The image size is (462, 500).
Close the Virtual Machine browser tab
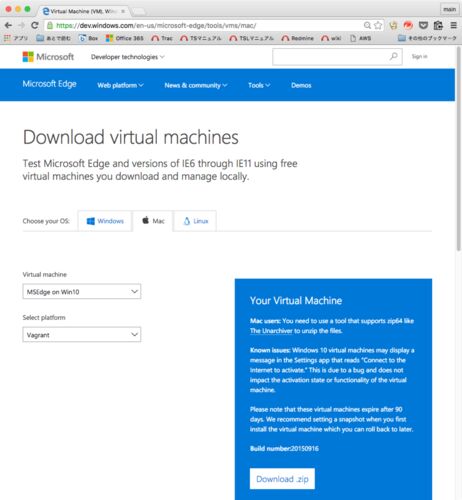[x=123, y=11]
